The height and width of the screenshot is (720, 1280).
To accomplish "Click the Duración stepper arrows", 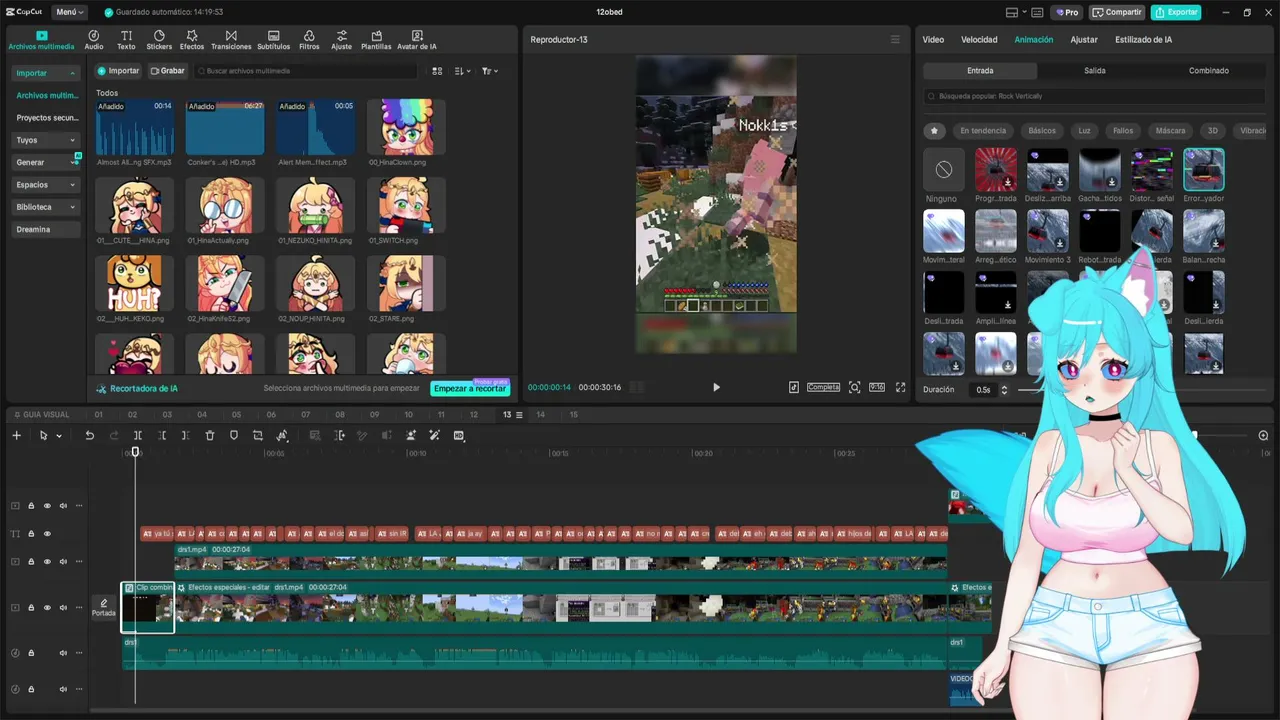I will pos(1006,389).
